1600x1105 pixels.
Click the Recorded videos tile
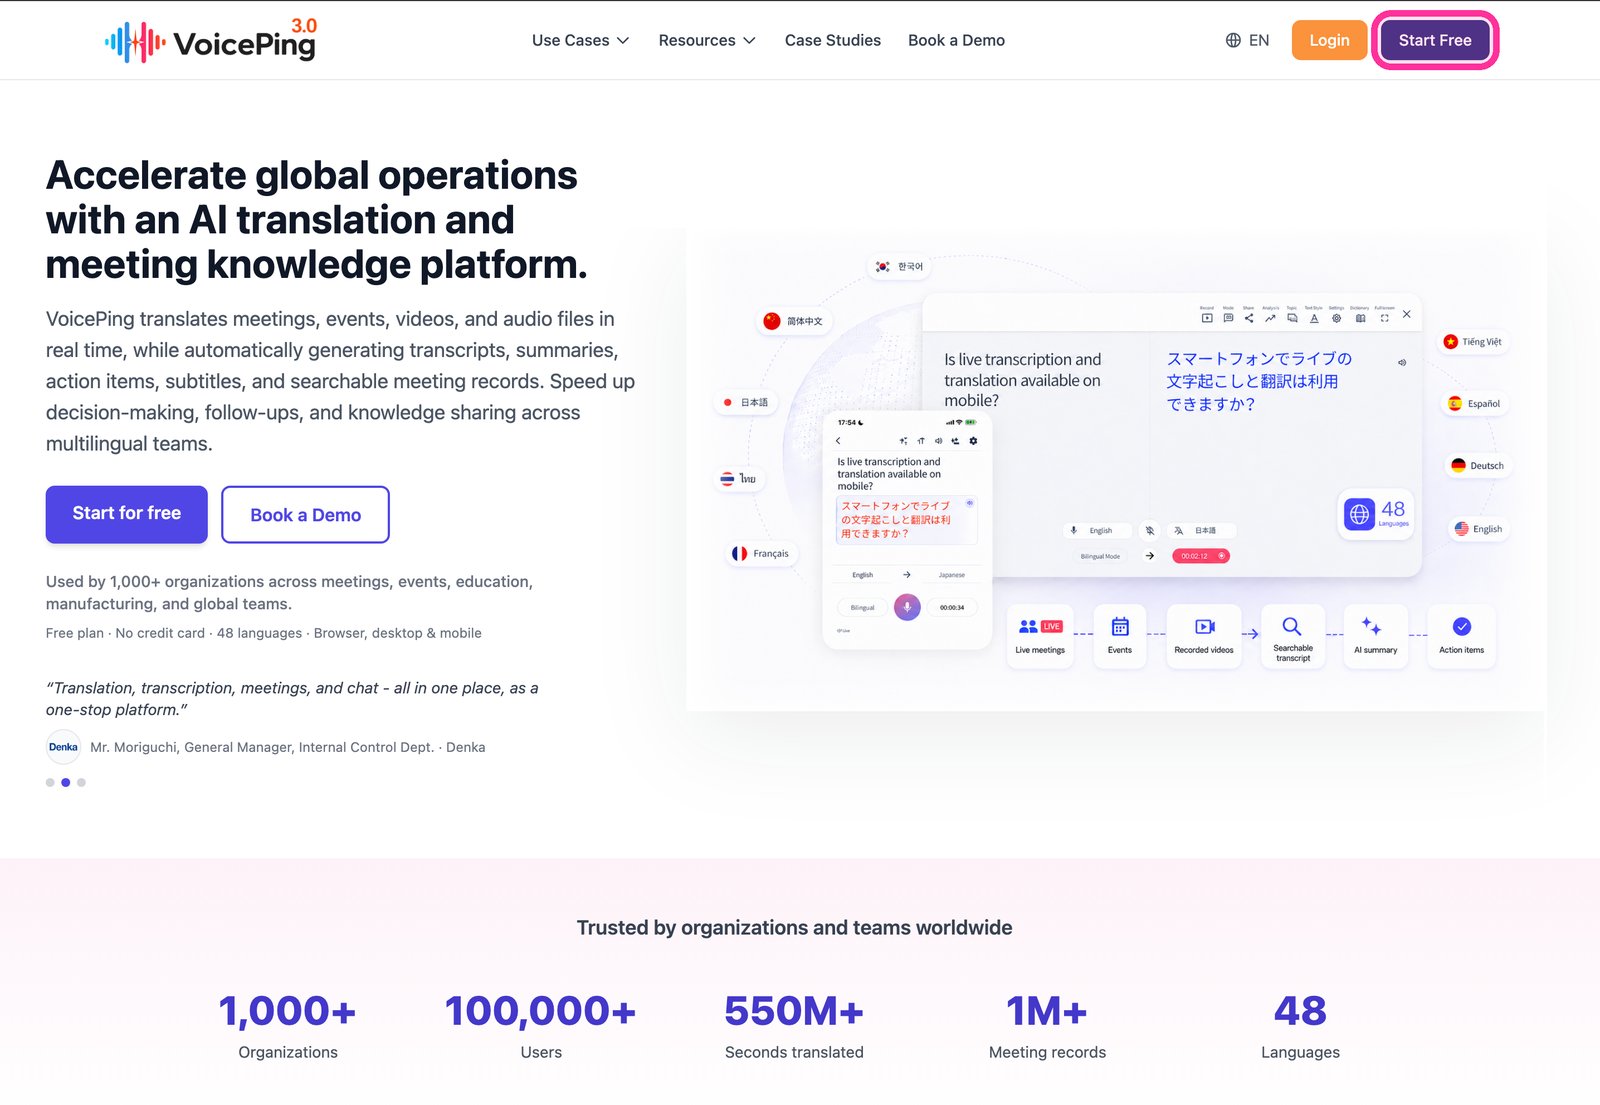pyautogui.click(x=1204, y=636)
